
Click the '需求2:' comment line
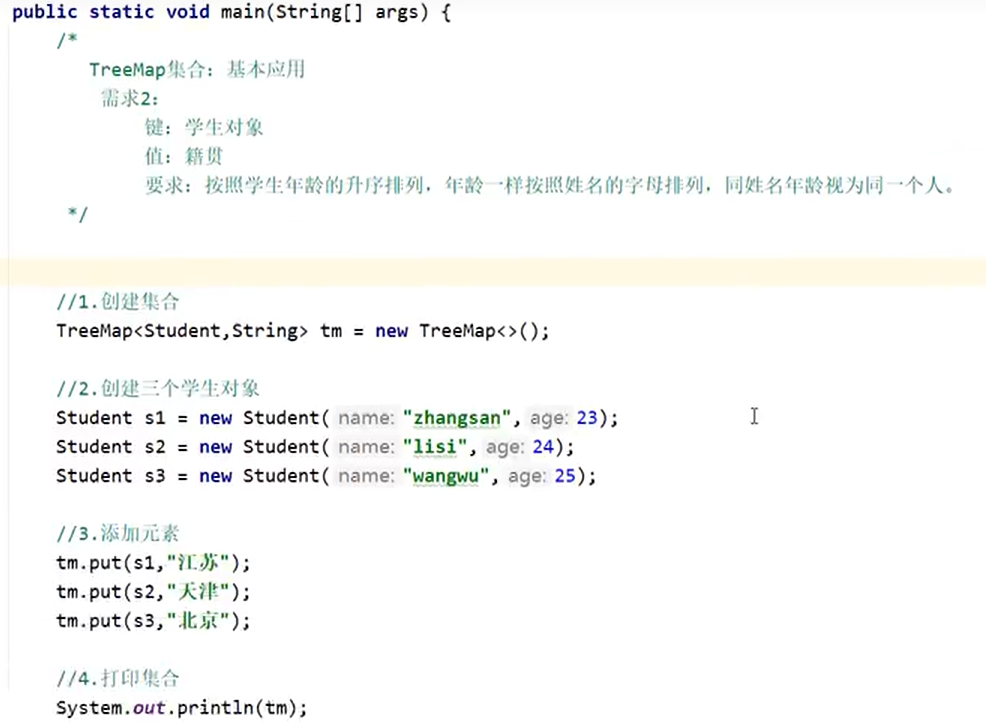(x=130, y=98)
